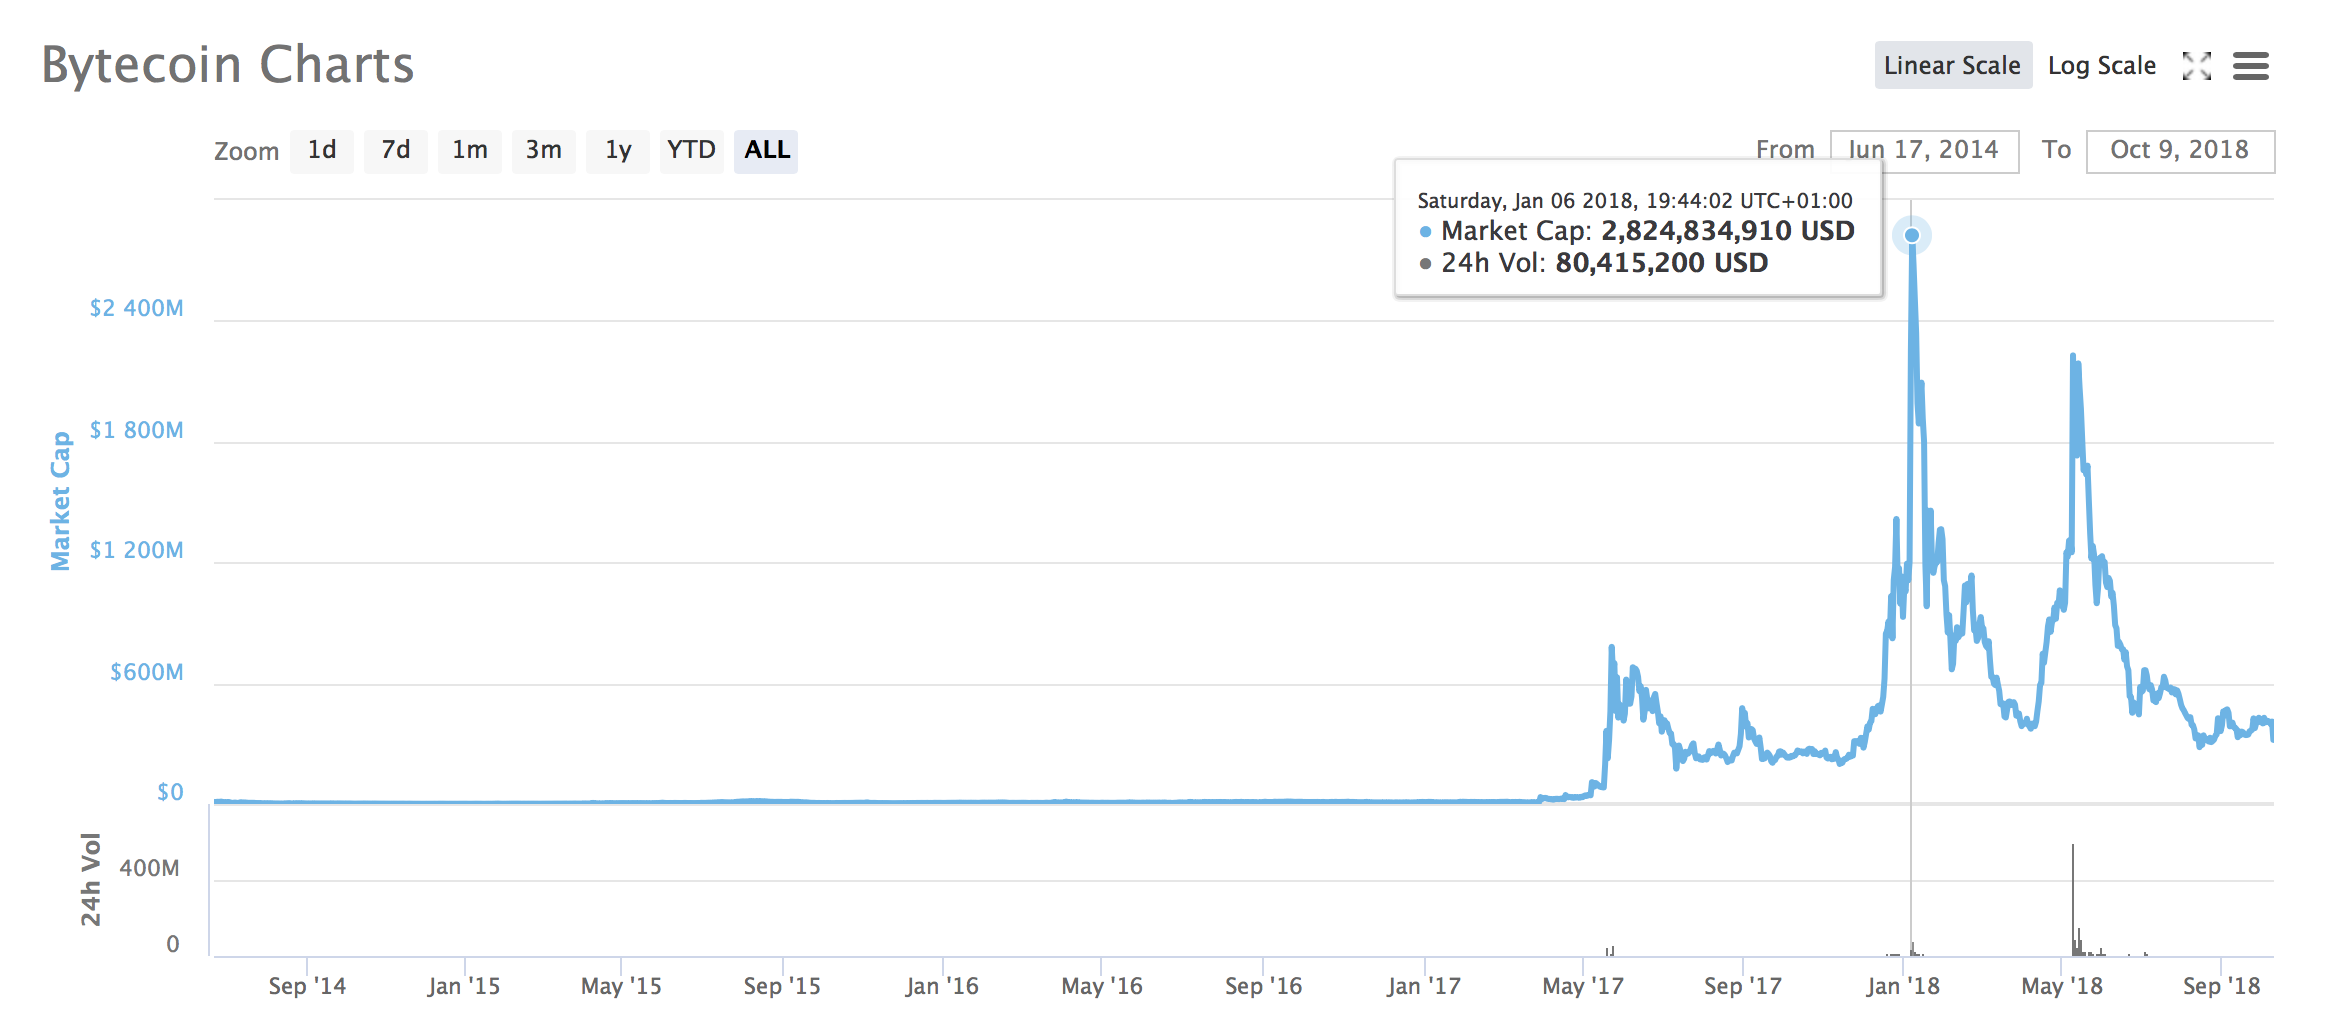
Task: Zoom chart to 1y
Action: click(x=618, y=151)
